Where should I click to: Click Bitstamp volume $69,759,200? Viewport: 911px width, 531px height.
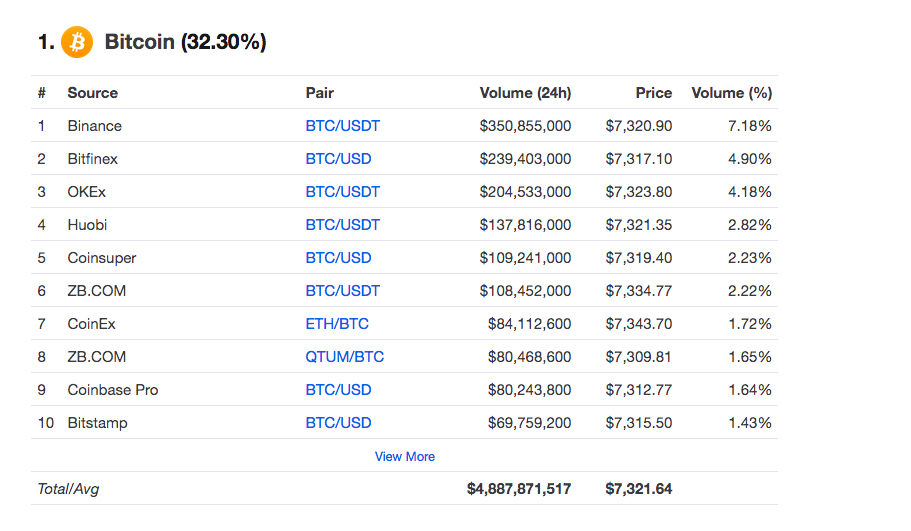pyautogui.click(x=529, y=423)
